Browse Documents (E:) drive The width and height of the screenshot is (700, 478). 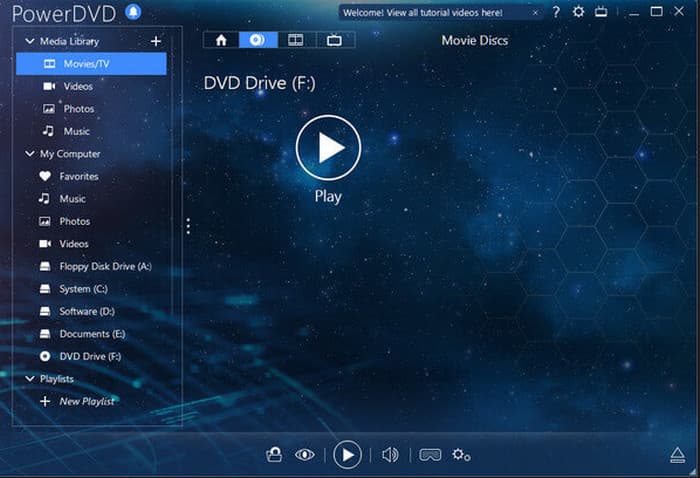click(91, 334)
